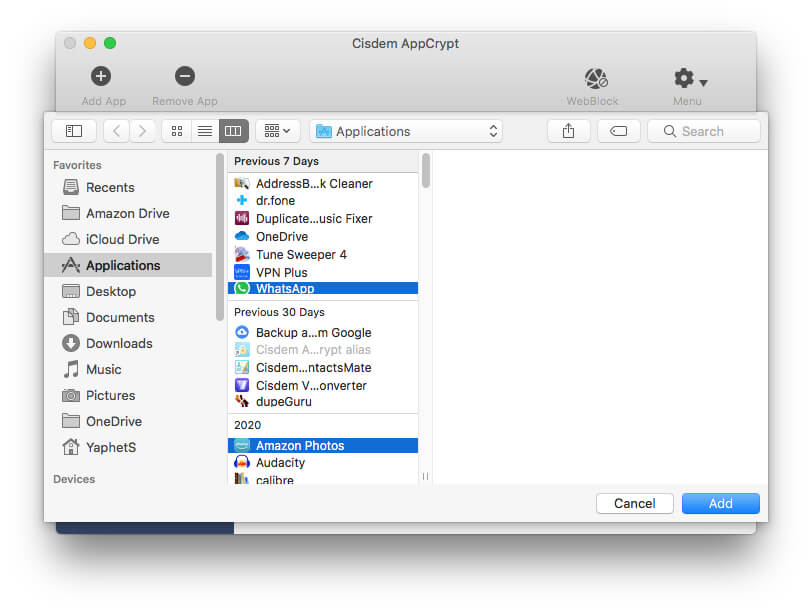Select Music in the sidebar

pyautogui.click(x=129, y=369)
